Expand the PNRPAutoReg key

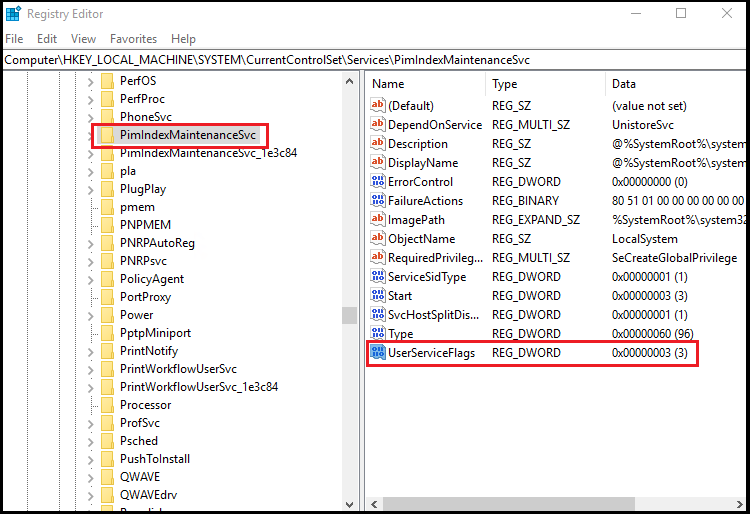click(90, 244)
